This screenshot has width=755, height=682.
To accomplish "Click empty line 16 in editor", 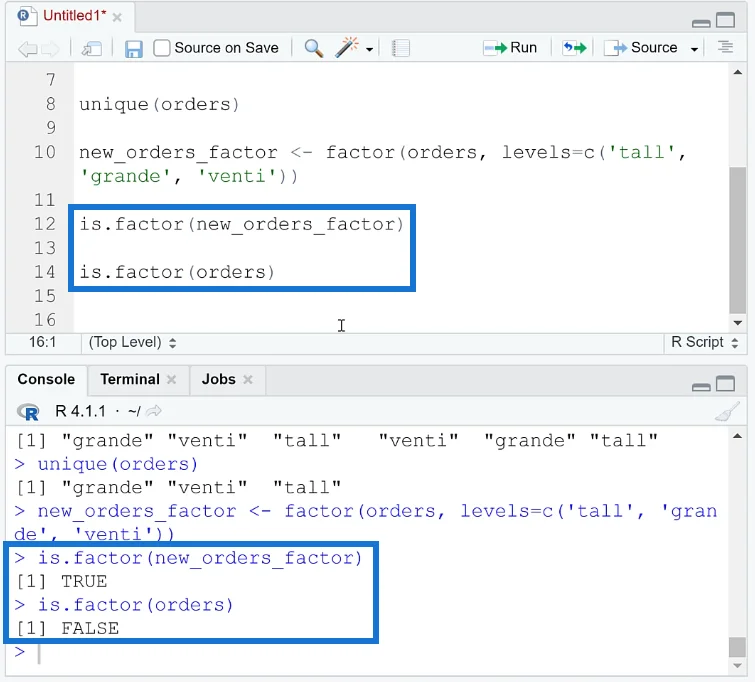I will coord(400,320).
